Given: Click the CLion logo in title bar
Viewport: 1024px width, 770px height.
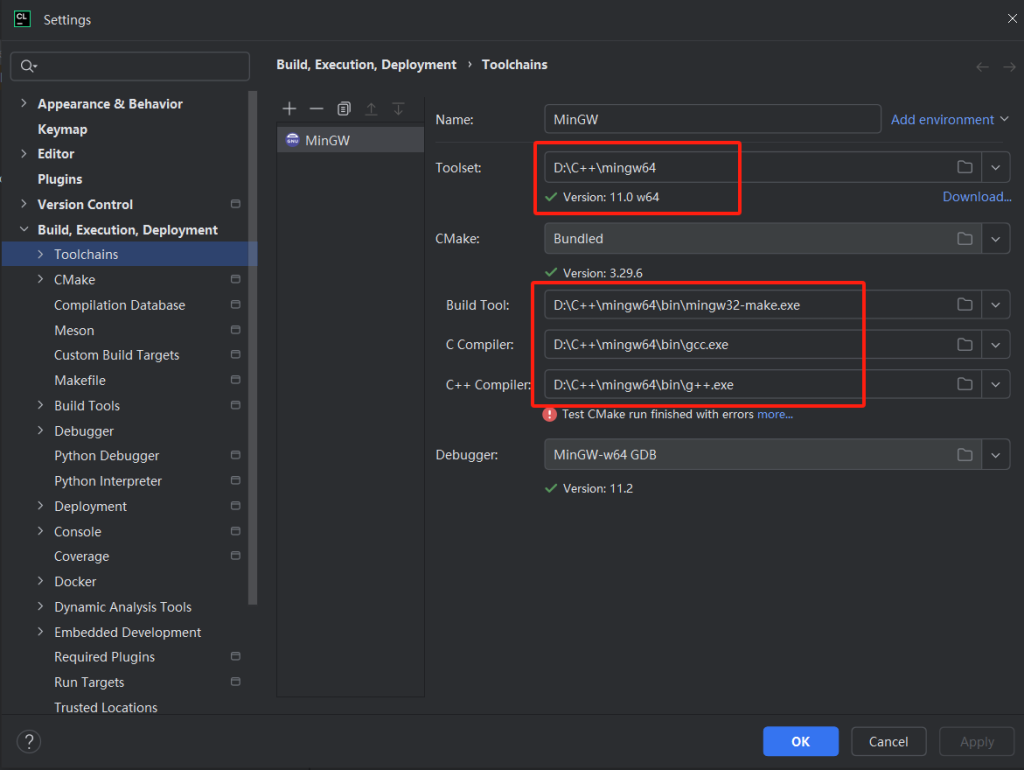Looking at the screenshot, I should 22,19.
